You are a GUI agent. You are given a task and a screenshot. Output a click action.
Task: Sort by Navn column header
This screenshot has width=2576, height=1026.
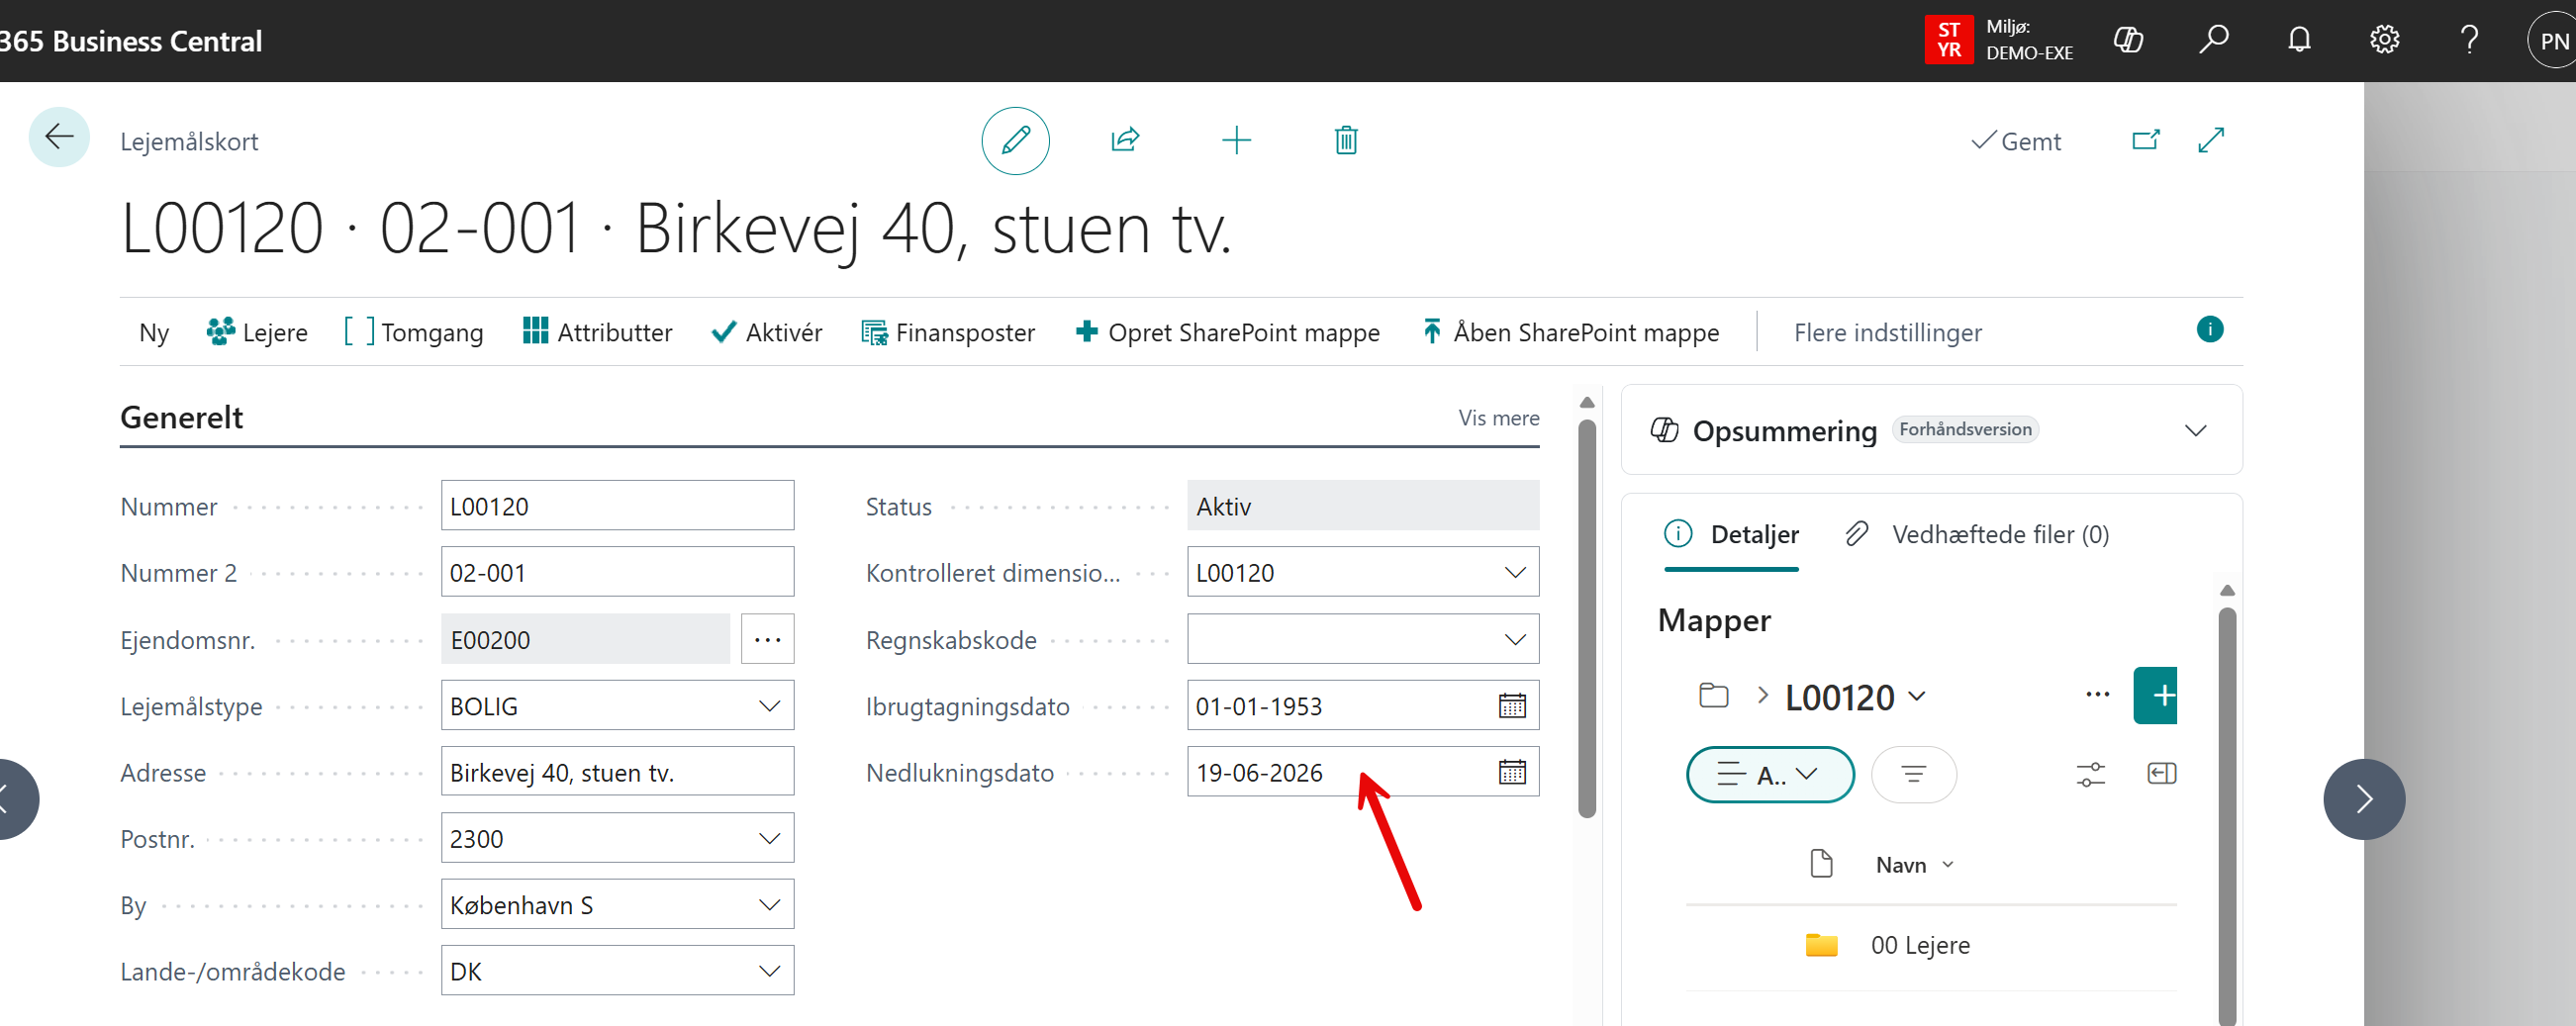coord(1913,864)
